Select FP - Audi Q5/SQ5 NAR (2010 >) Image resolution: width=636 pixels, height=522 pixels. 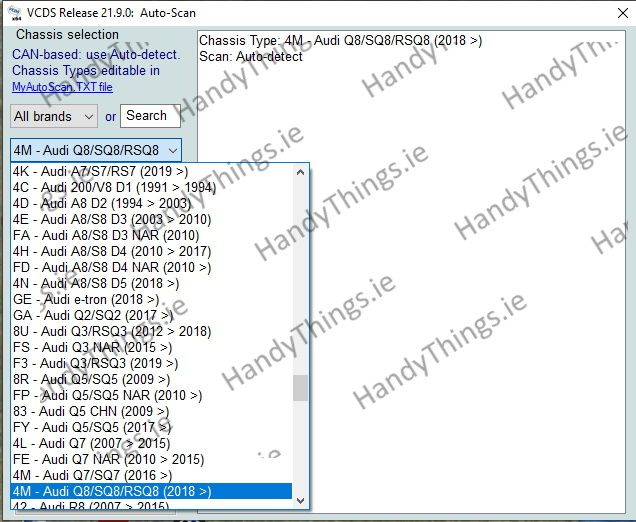[x=151, y=395]
